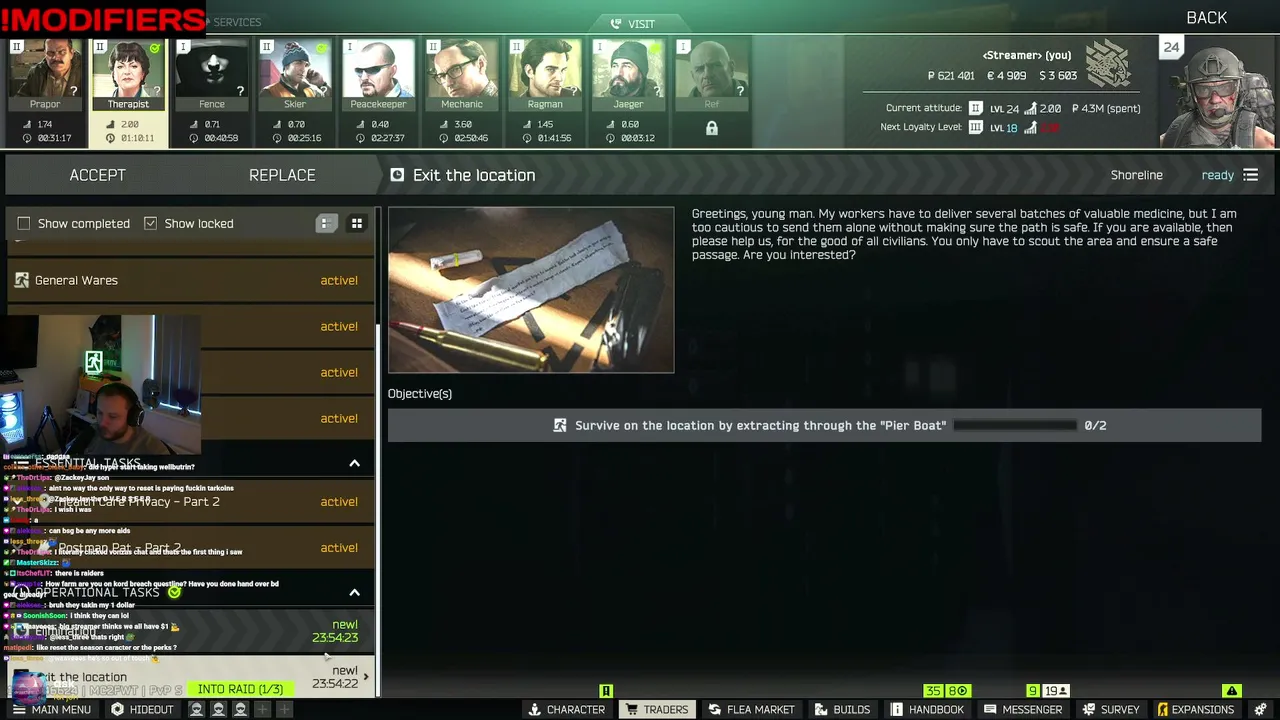Go to the HIDEOUT
The image size is (1280, 720).
click(x=142, y=709)
